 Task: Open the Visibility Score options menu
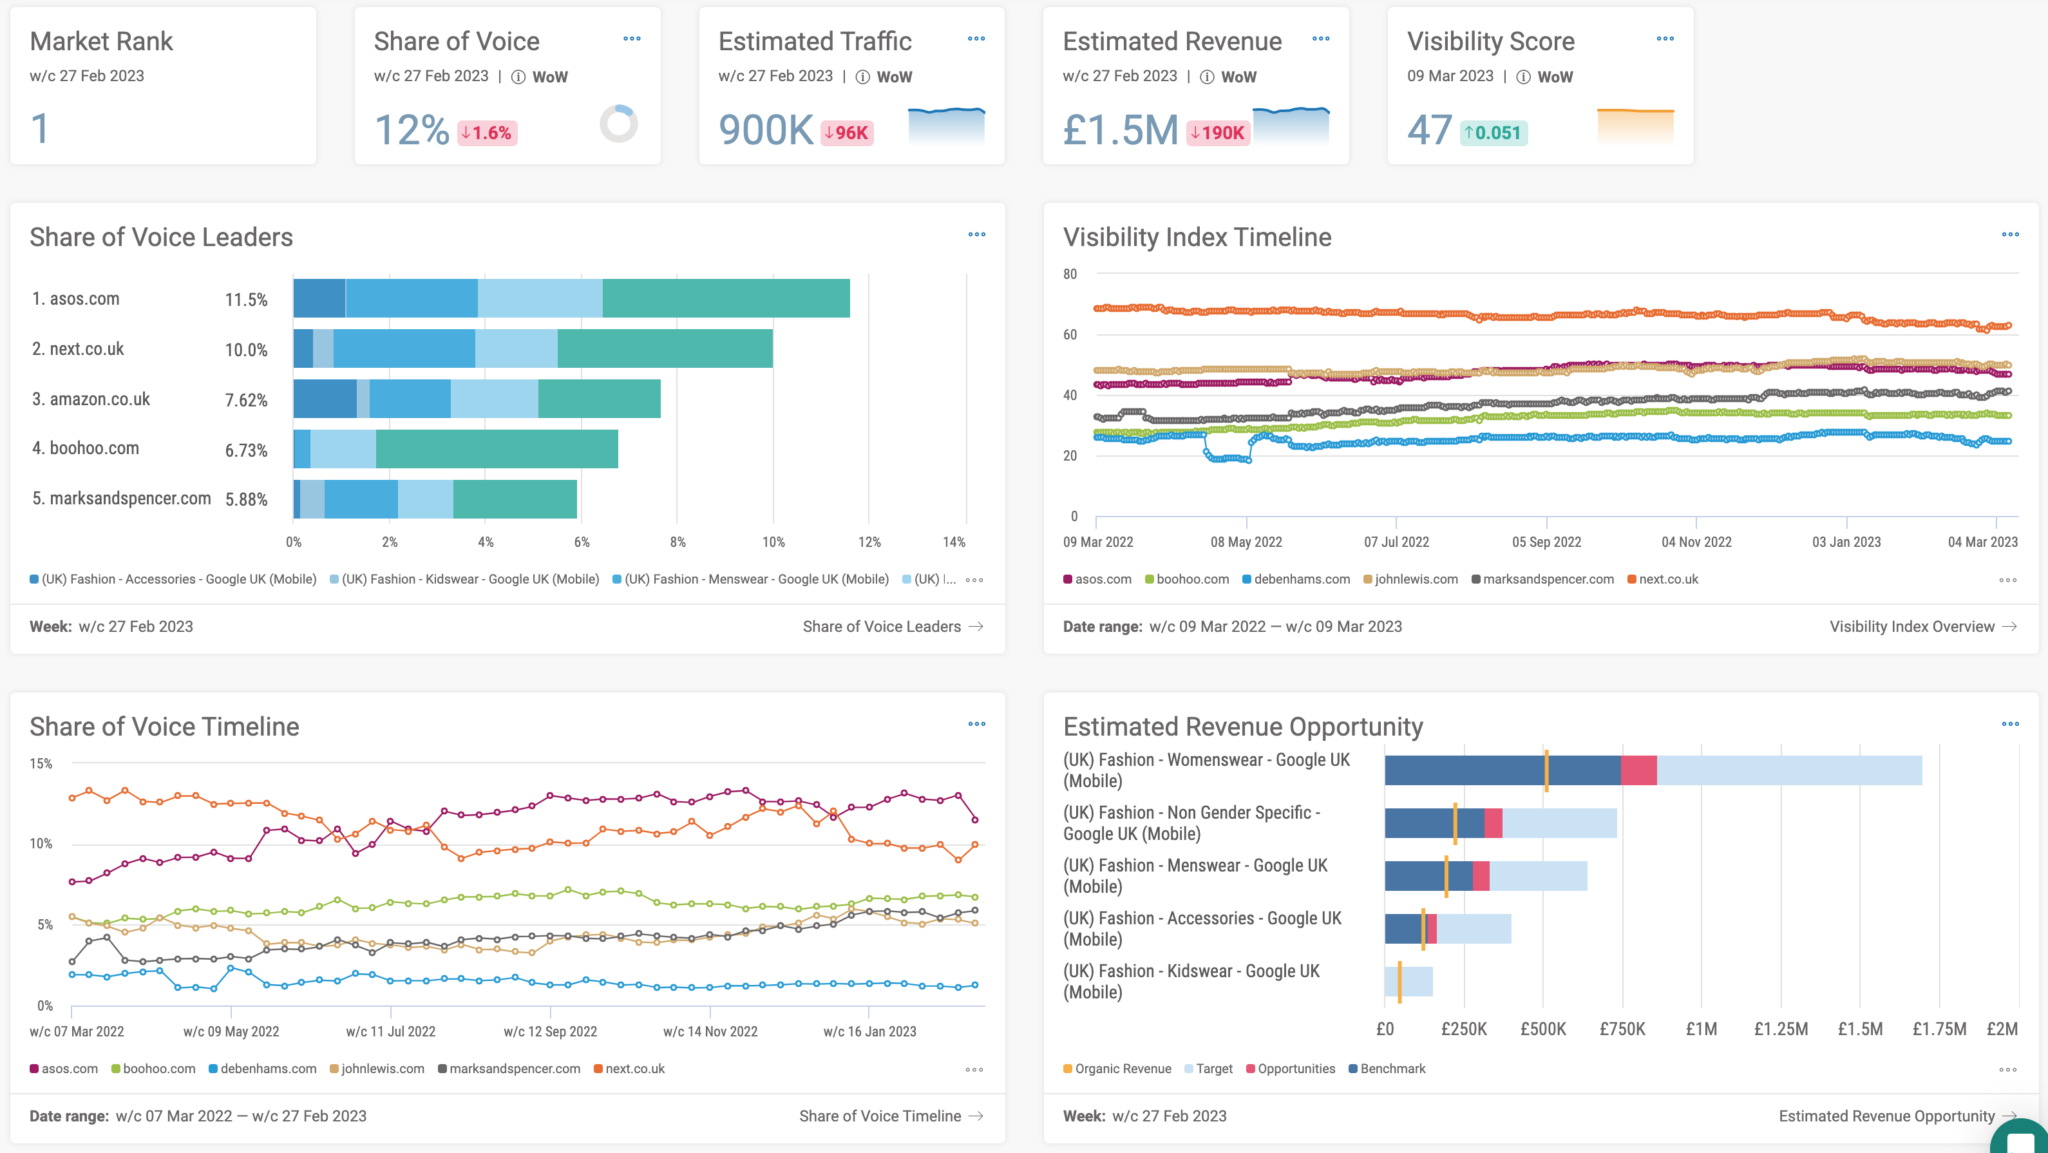[1665, 38]
